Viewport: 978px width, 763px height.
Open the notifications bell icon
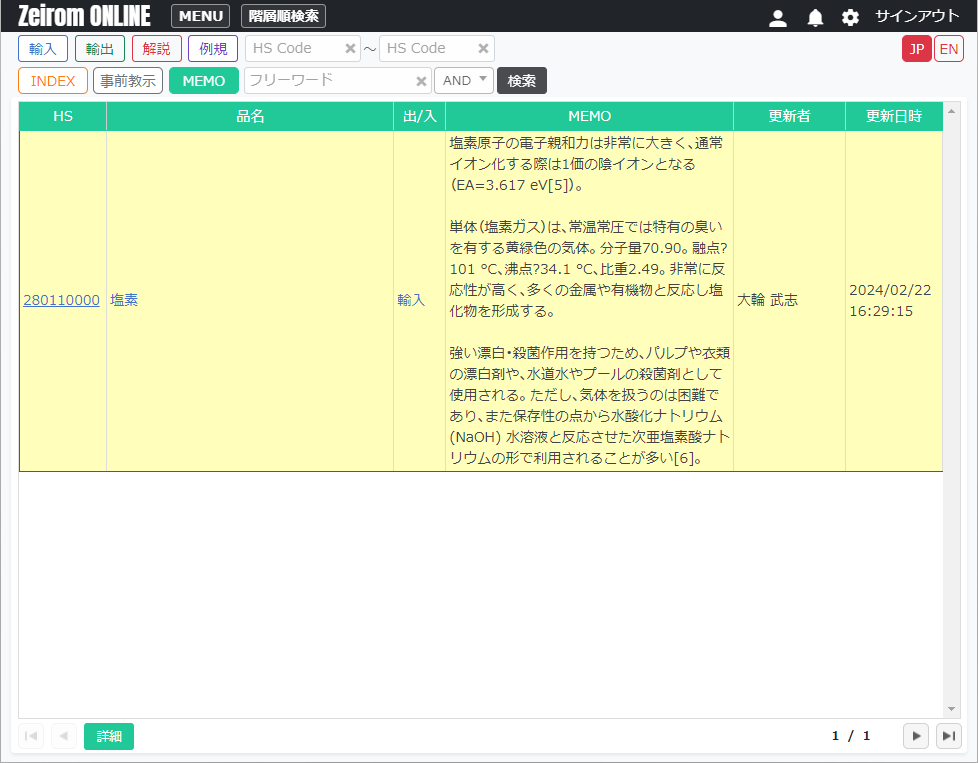[x=815, y=17]
